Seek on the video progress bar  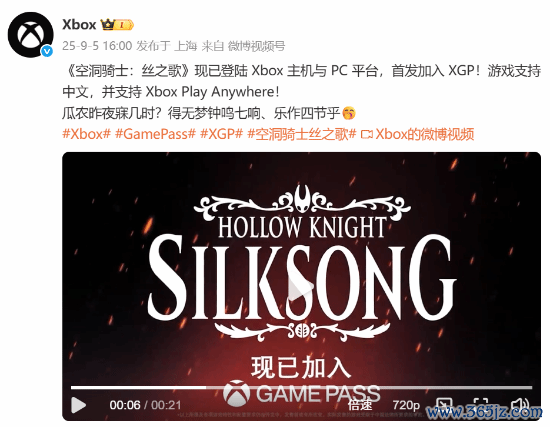click(x=301, y=387)
